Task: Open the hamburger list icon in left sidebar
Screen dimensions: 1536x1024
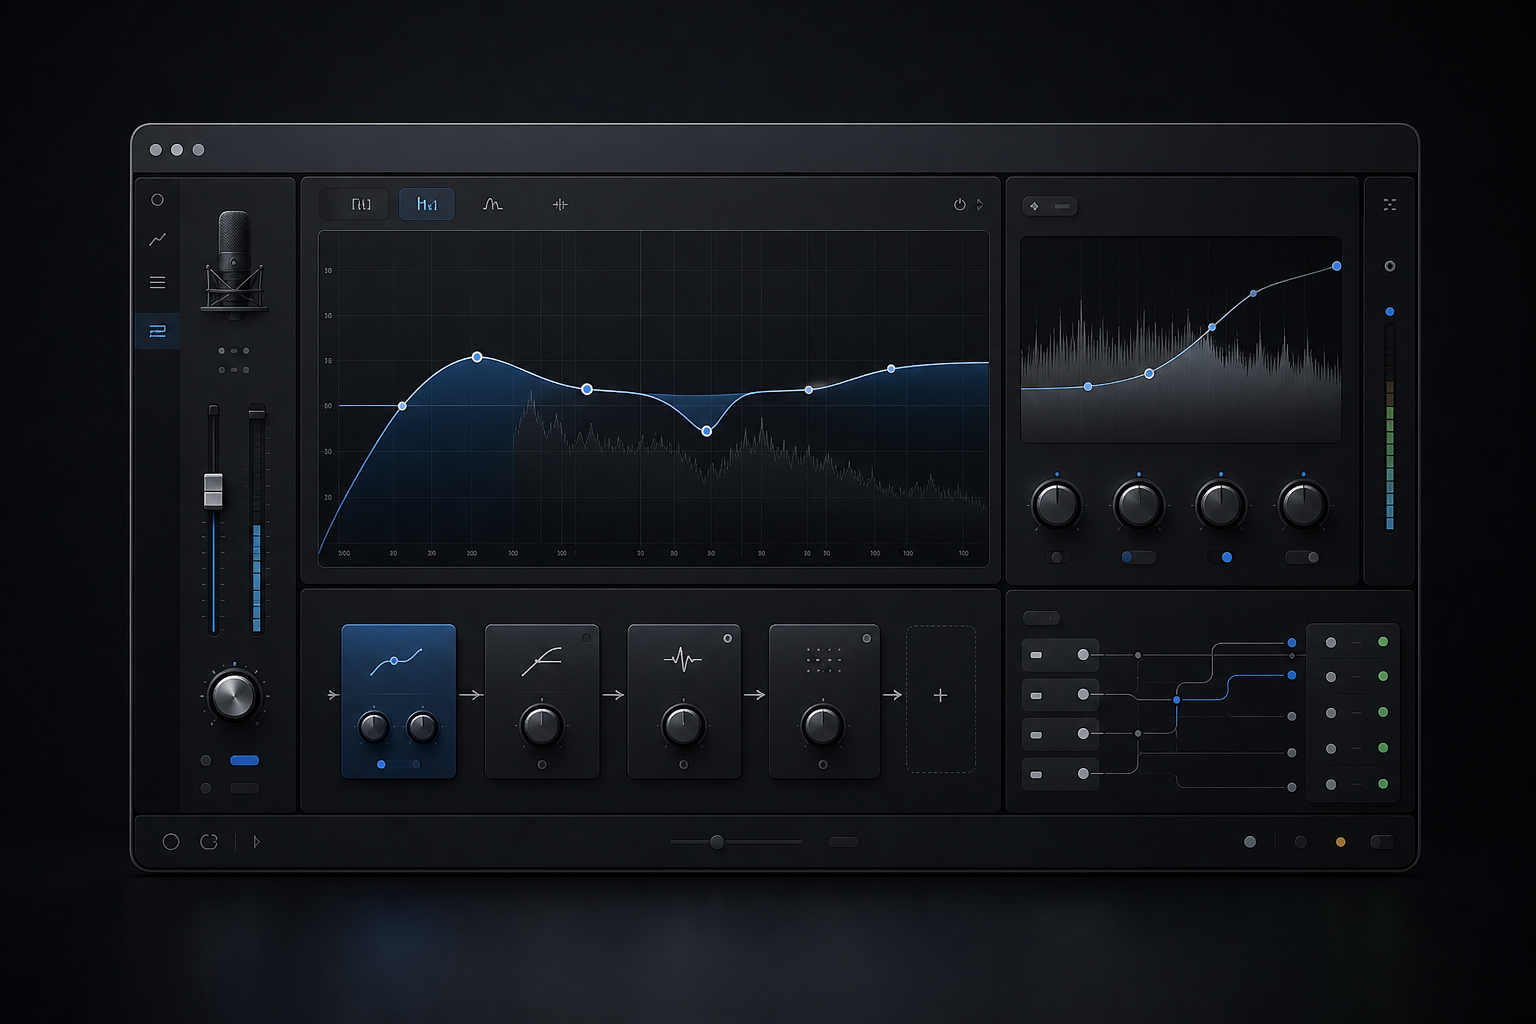Action: click(x=157, y=283)
